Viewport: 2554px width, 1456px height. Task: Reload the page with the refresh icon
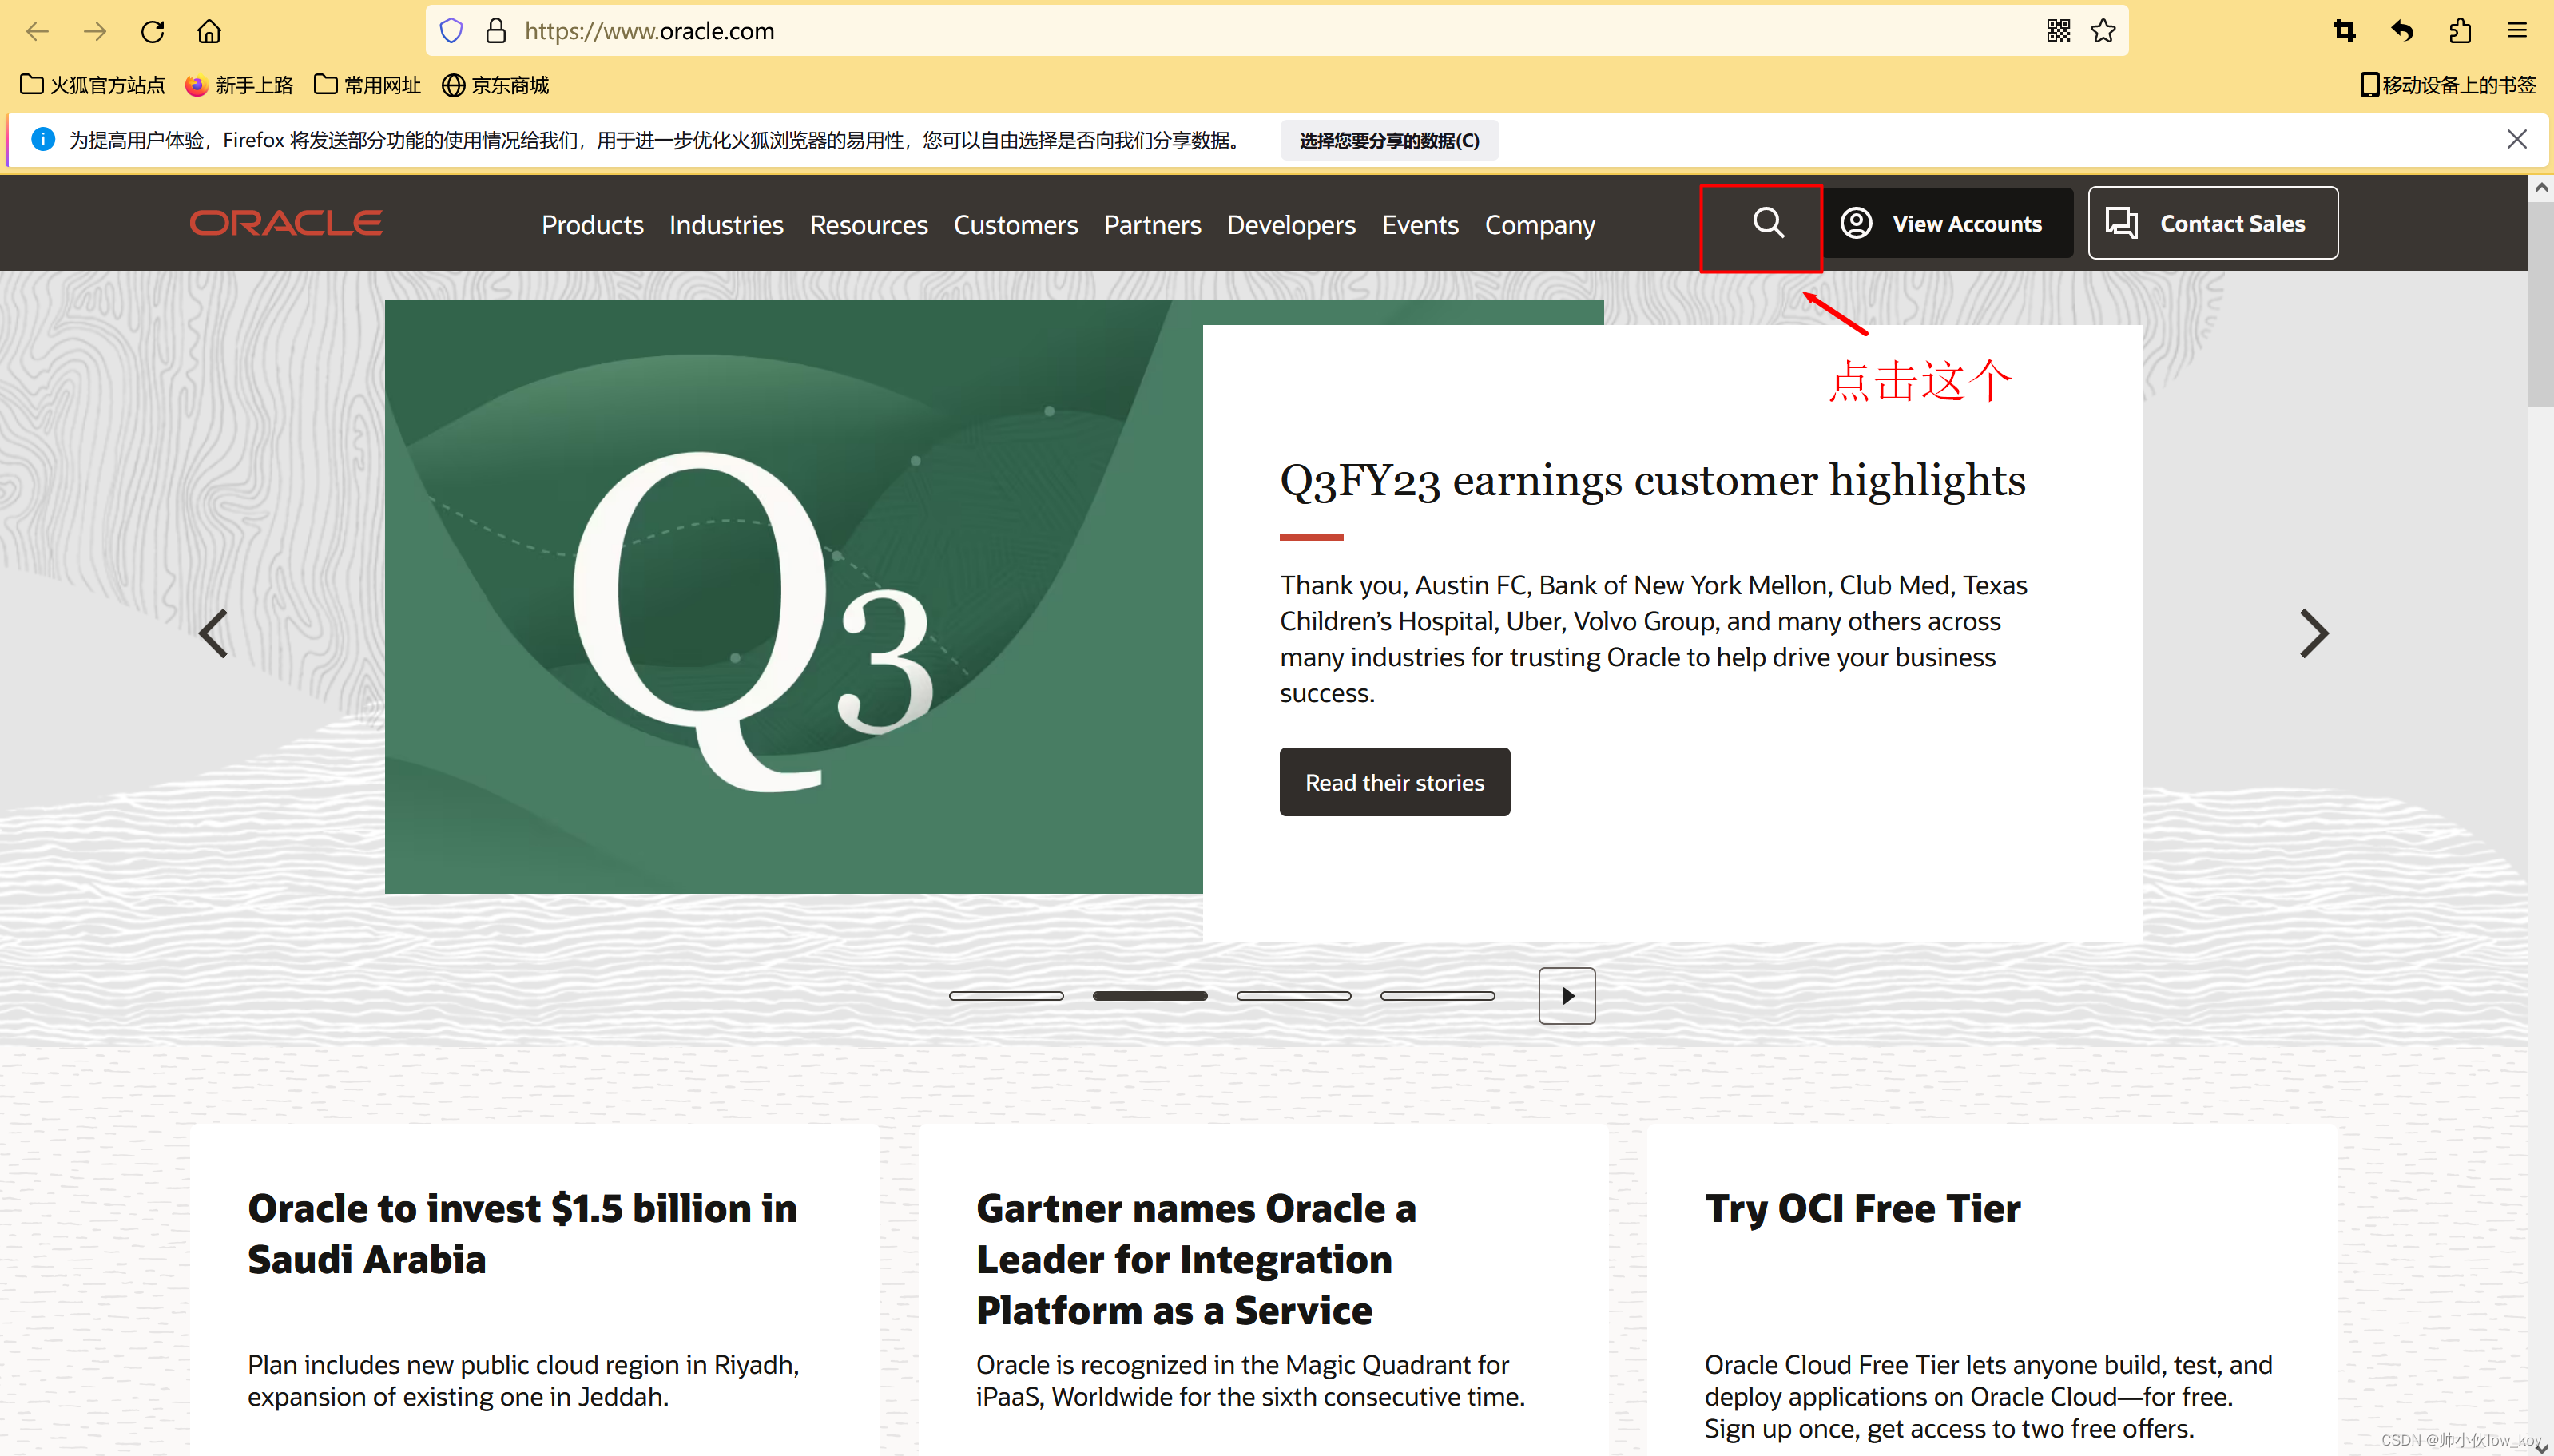click(x=152, y=31)
